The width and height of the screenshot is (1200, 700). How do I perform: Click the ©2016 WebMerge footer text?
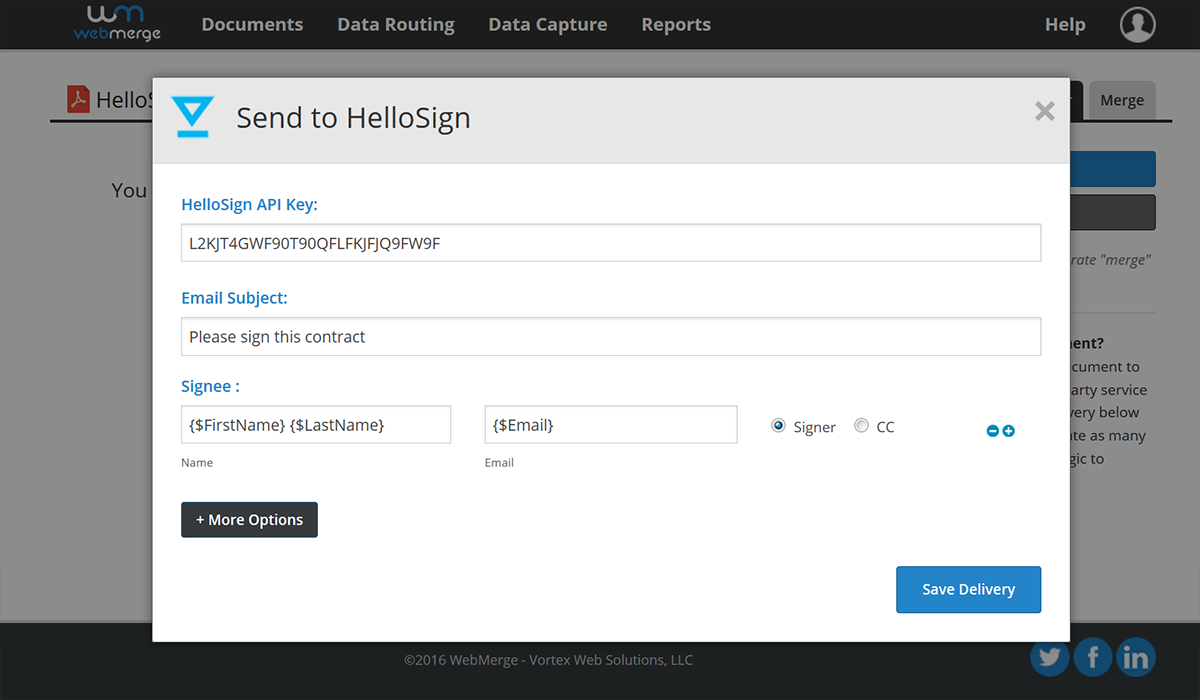tap(548, 660)
